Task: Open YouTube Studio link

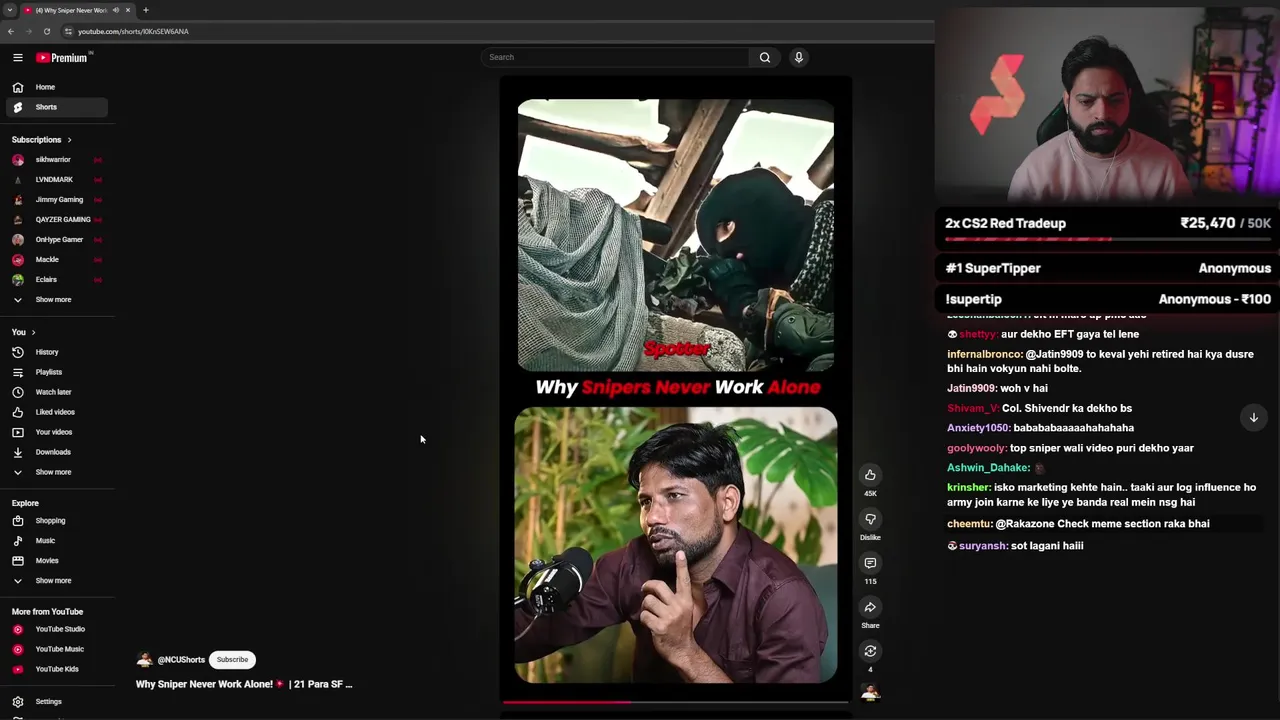Action: click(x=58, y=629)
